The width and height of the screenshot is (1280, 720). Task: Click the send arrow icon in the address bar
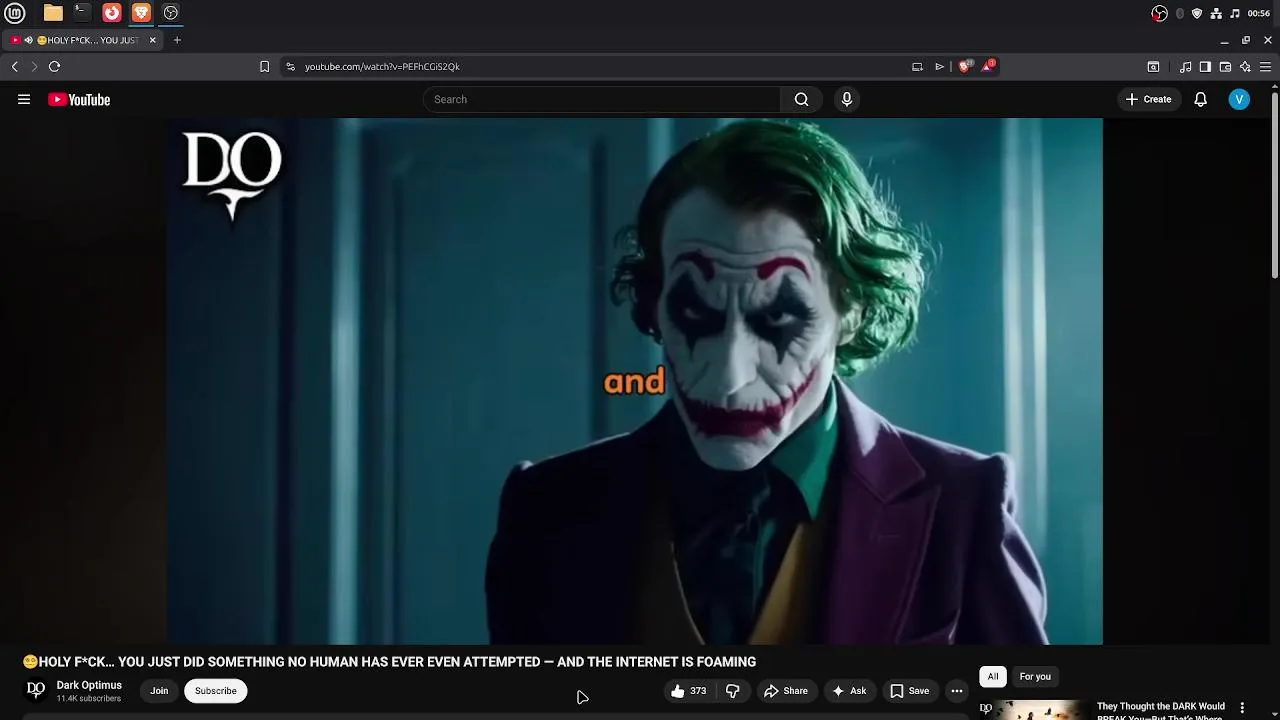(x=940, y=66)
